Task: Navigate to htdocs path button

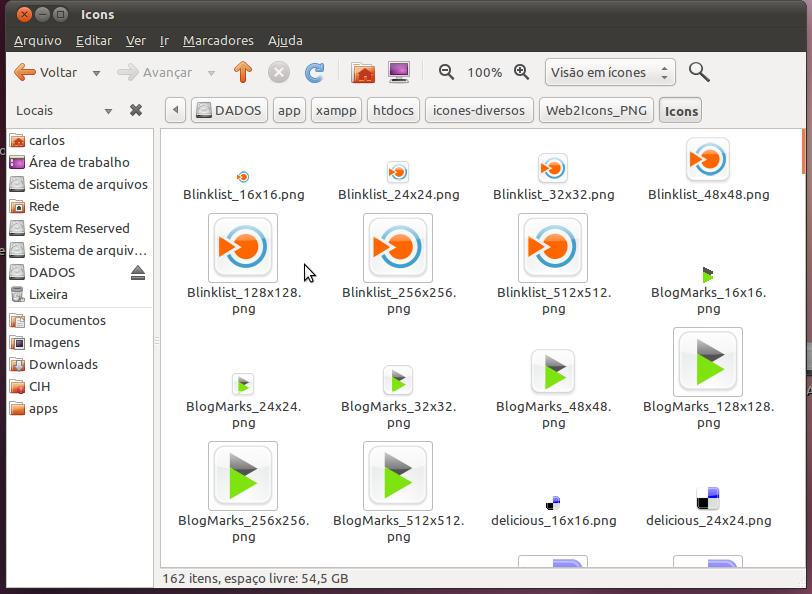Action: (393, 110)
